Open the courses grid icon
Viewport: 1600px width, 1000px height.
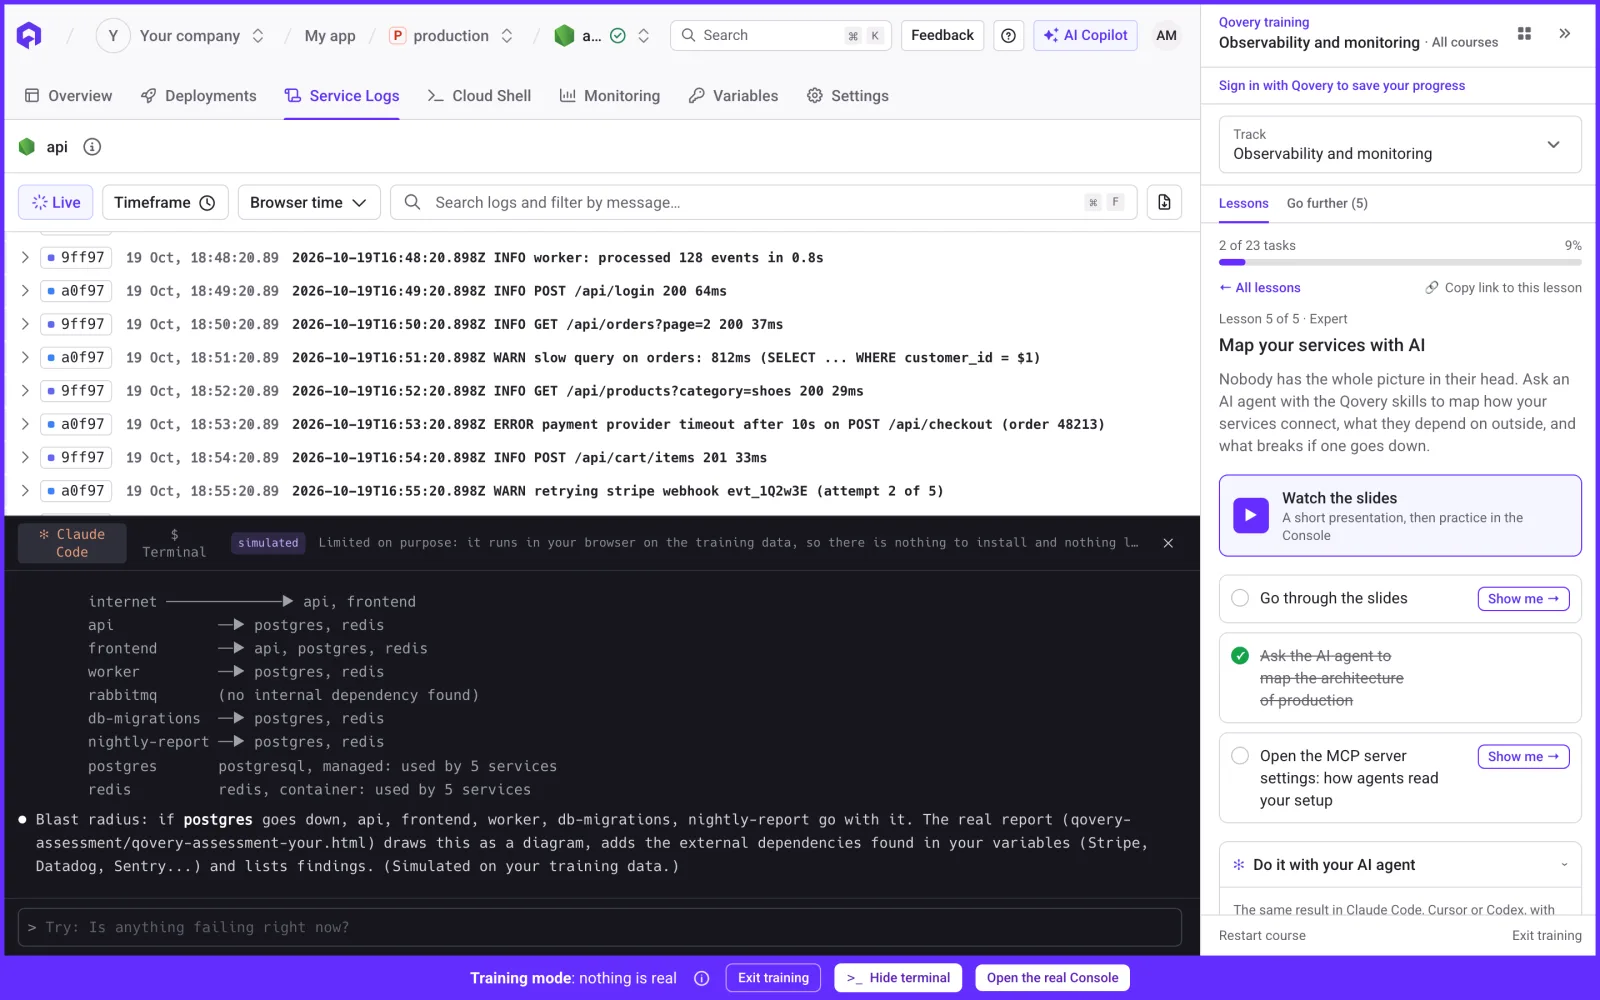[x=1524, y=34]
